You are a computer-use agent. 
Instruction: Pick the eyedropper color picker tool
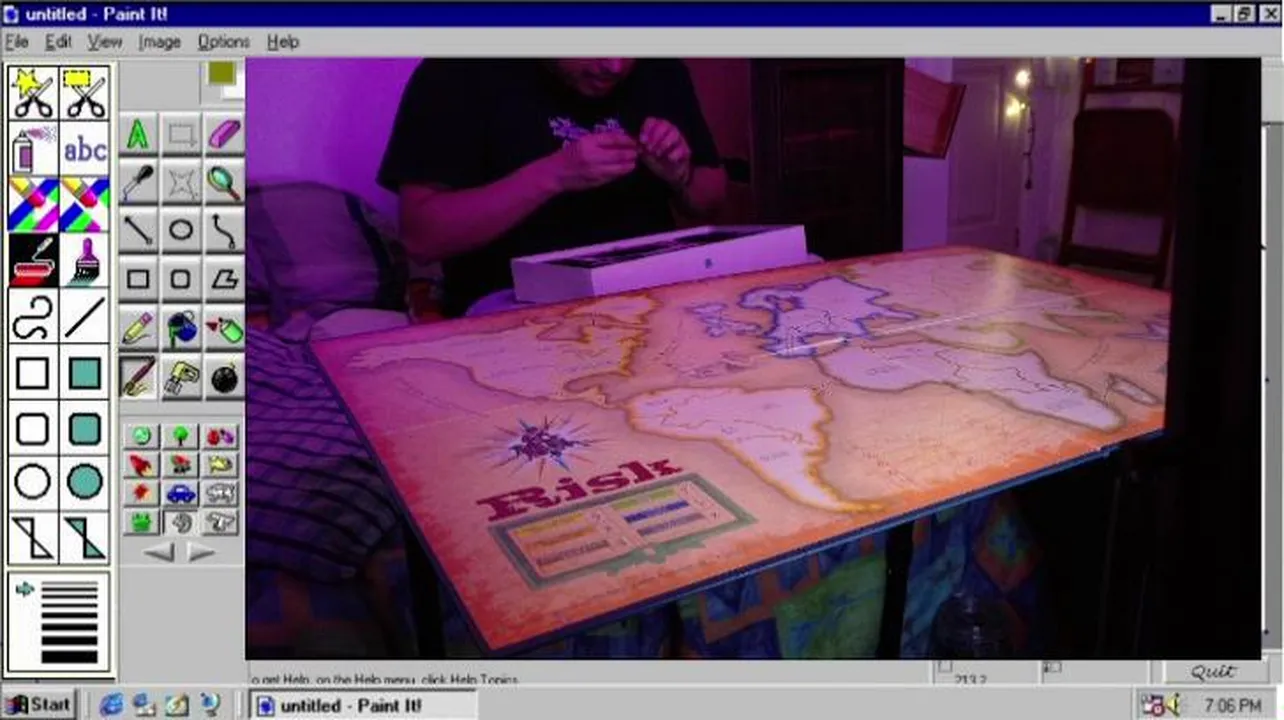point(138,182)
